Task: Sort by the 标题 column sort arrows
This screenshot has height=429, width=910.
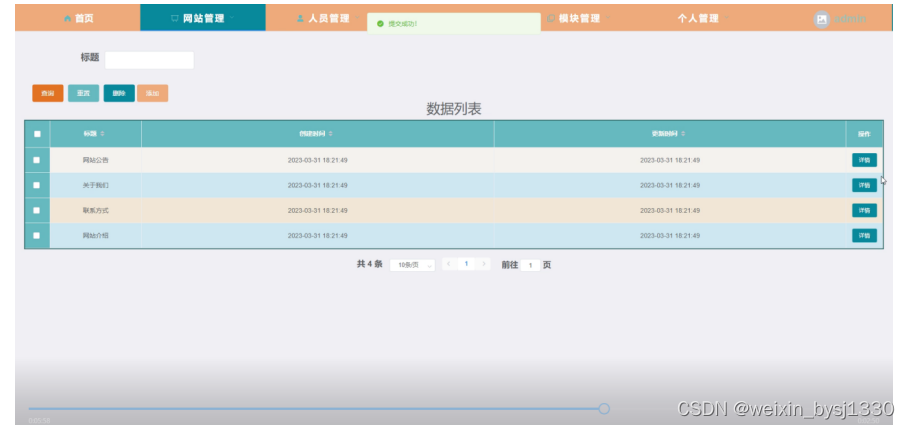Action: [103, 134]
